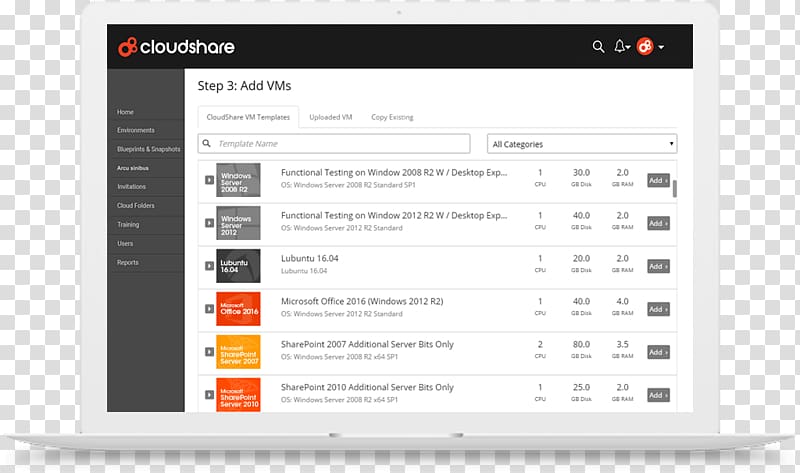The width and height of the screenshot is (800, 473).
Task: Click the Windows Server 2012 thumbnail
Action: pos(238,223)
